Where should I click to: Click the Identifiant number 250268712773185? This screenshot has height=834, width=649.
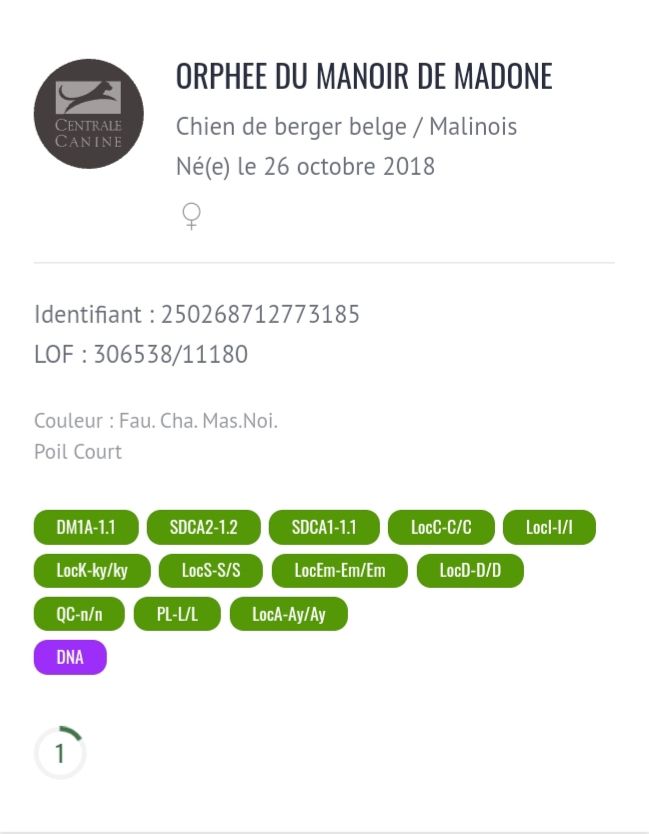261,314
